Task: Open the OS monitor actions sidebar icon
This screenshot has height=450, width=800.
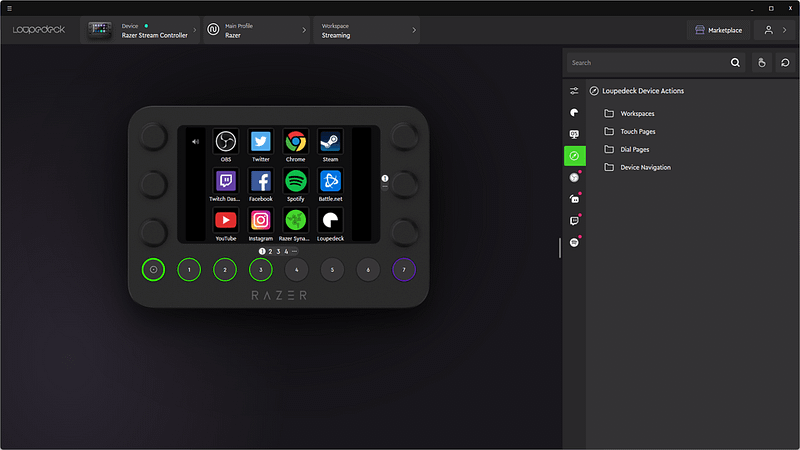Action: pos(574,134)
